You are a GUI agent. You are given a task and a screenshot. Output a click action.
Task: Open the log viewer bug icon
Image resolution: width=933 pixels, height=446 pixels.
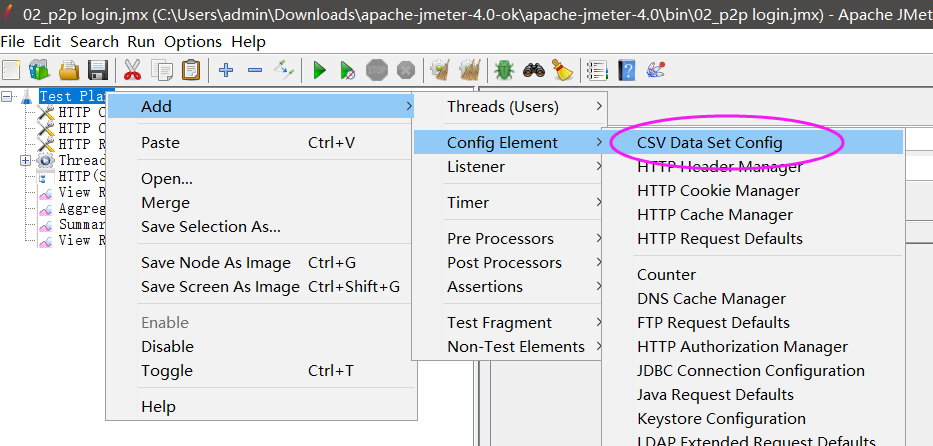504,70
